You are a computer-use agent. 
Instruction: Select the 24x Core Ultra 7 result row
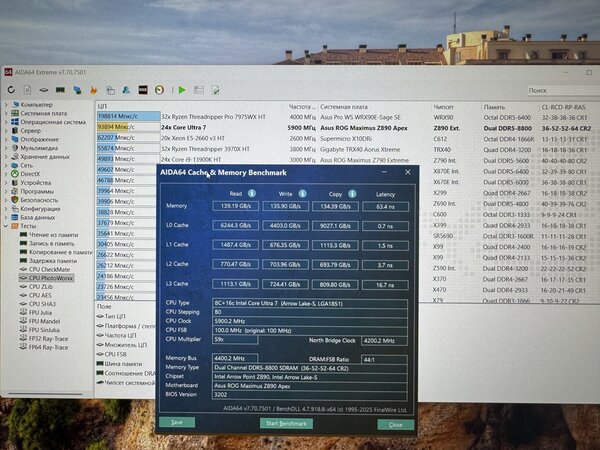(344, 127)
